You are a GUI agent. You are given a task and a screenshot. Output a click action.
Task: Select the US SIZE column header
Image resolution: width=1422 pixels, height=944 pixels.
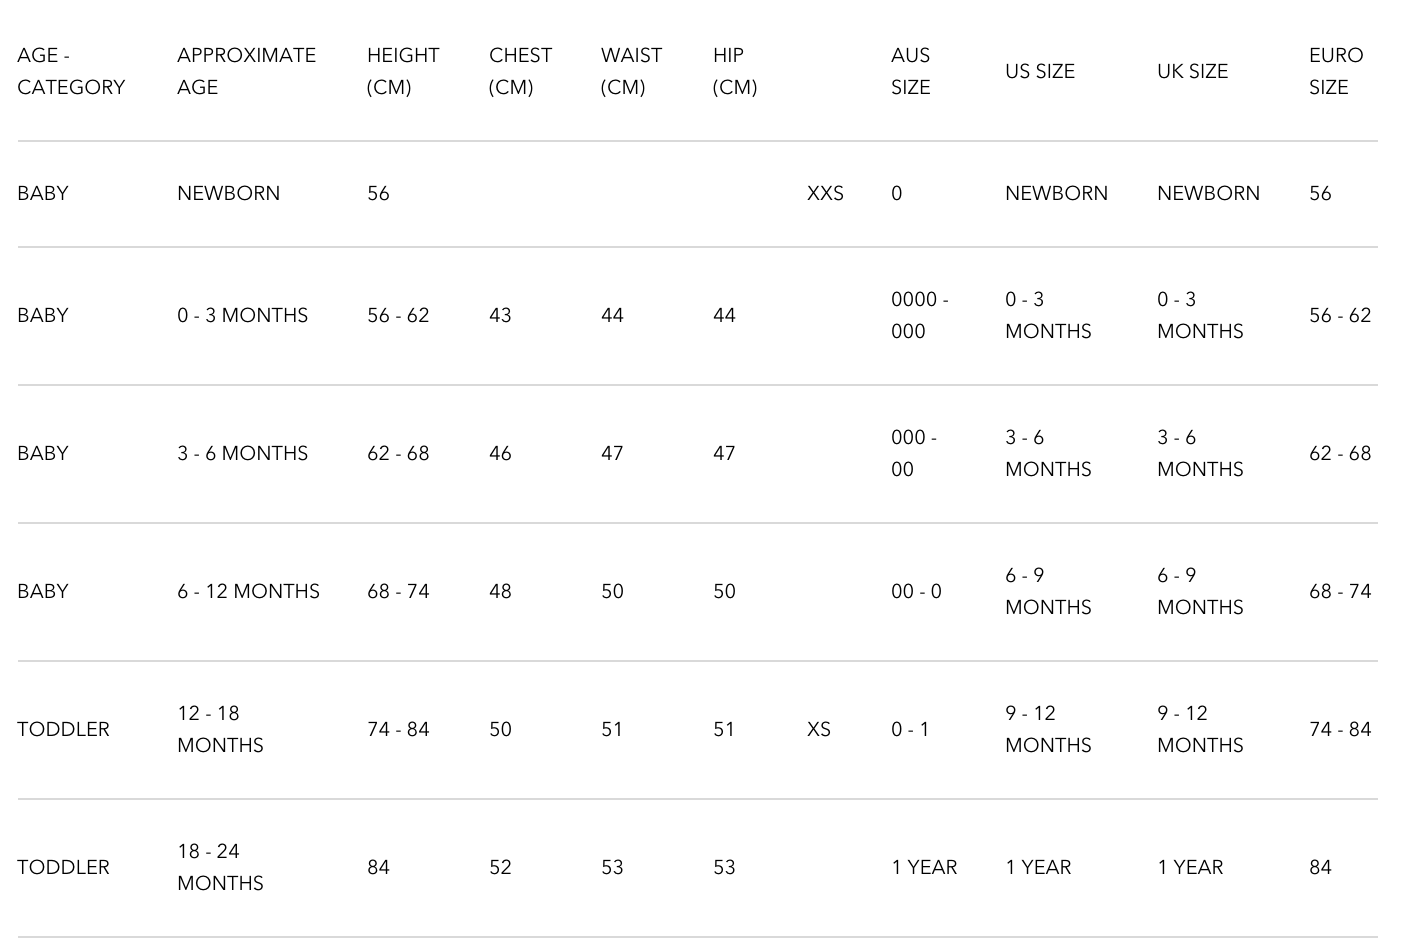pyautogui.click(x=1039, y=71)
